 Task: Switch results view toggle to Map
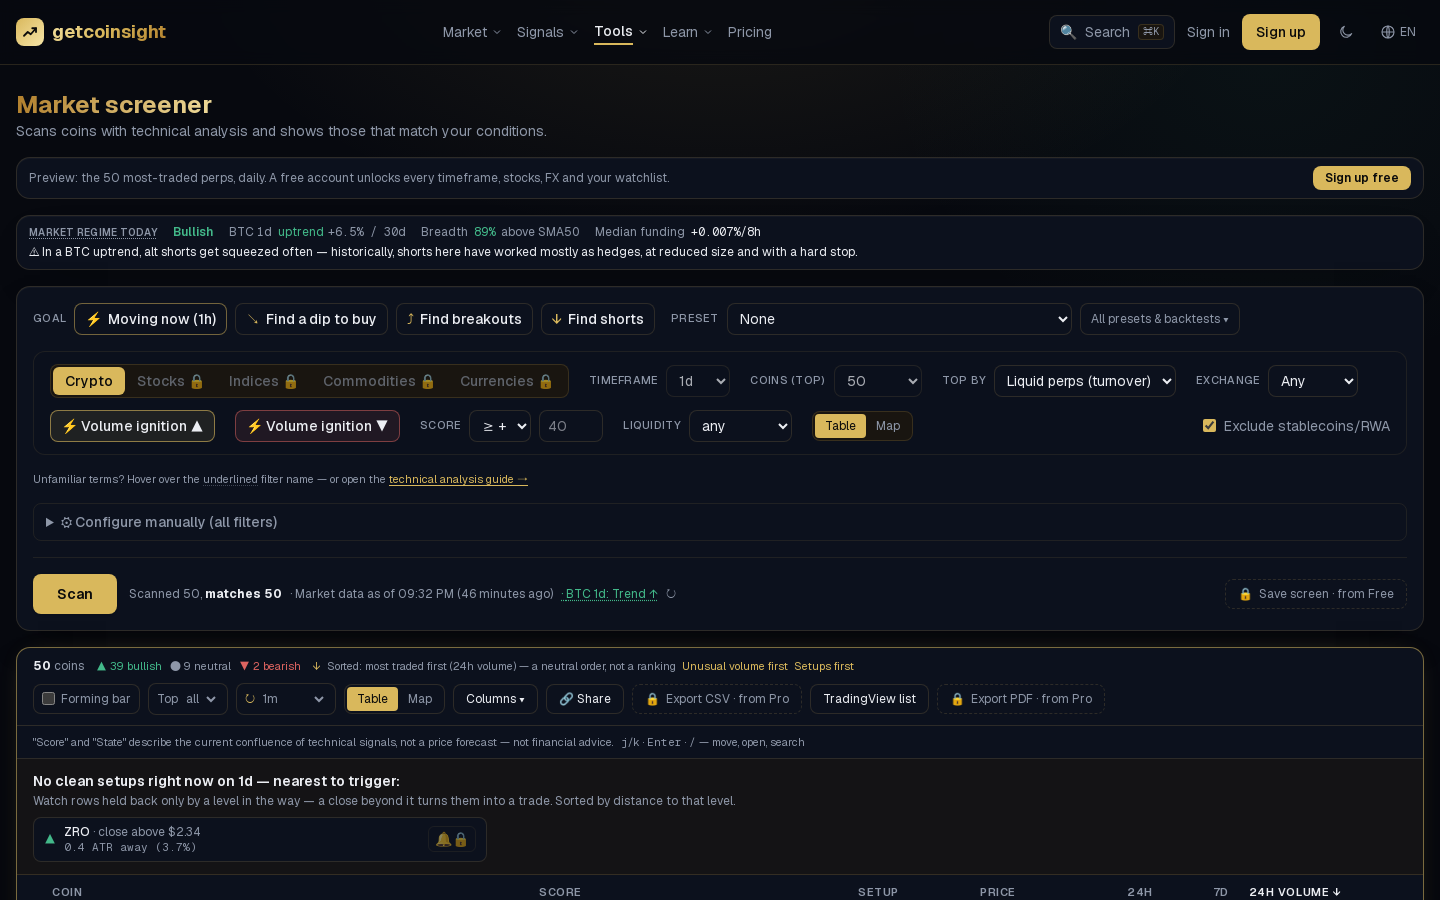click(x=420, y=699)
